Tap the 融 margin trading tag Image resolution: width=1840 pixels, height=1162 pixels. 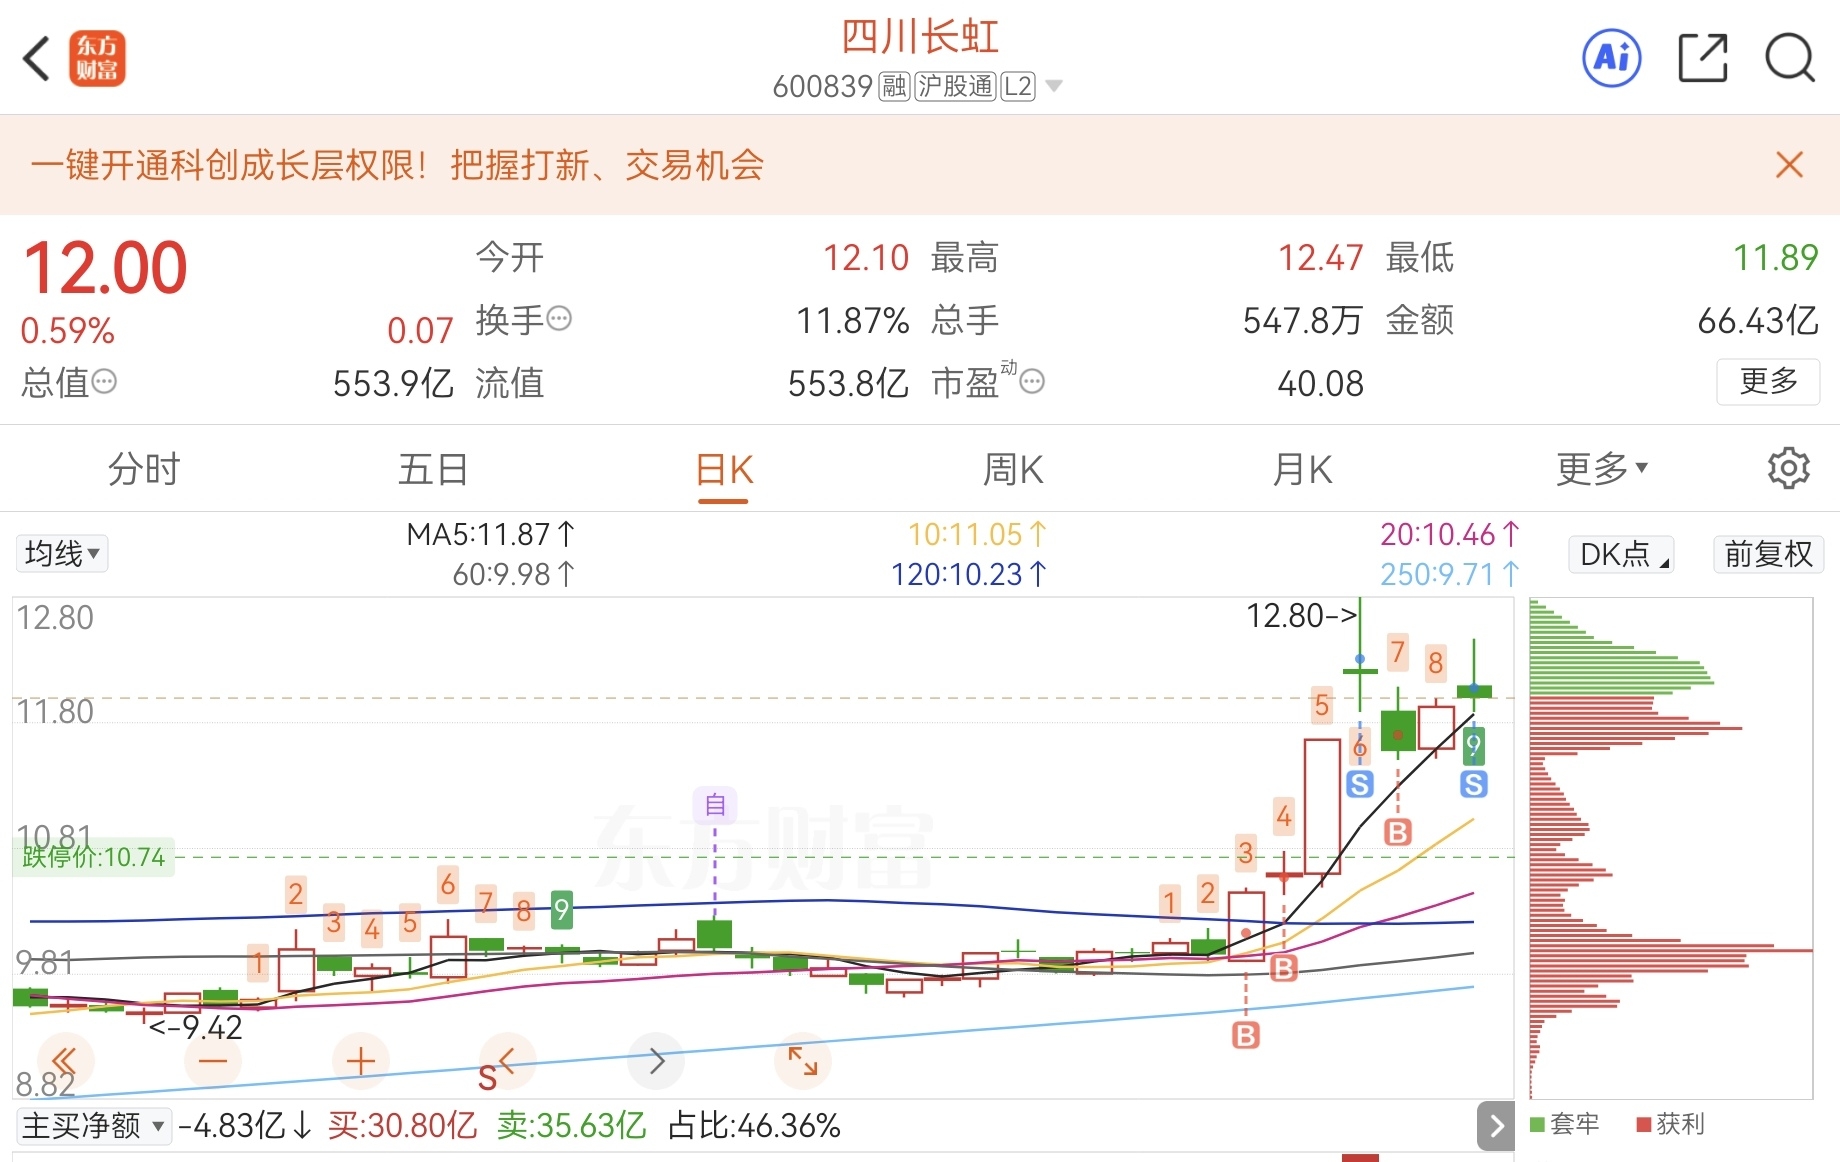click(894, 87)
